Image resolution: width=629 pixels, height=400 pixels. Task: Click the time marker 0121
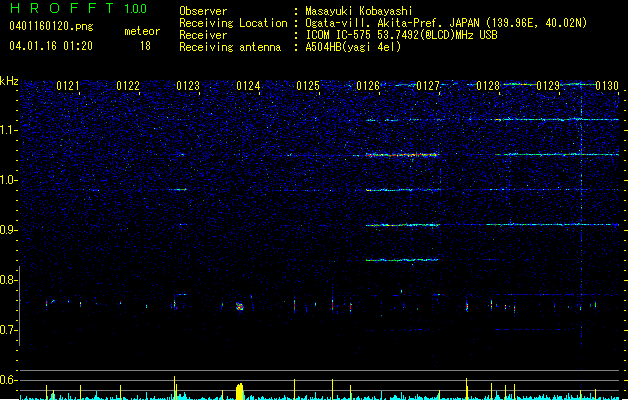[68, 85]
